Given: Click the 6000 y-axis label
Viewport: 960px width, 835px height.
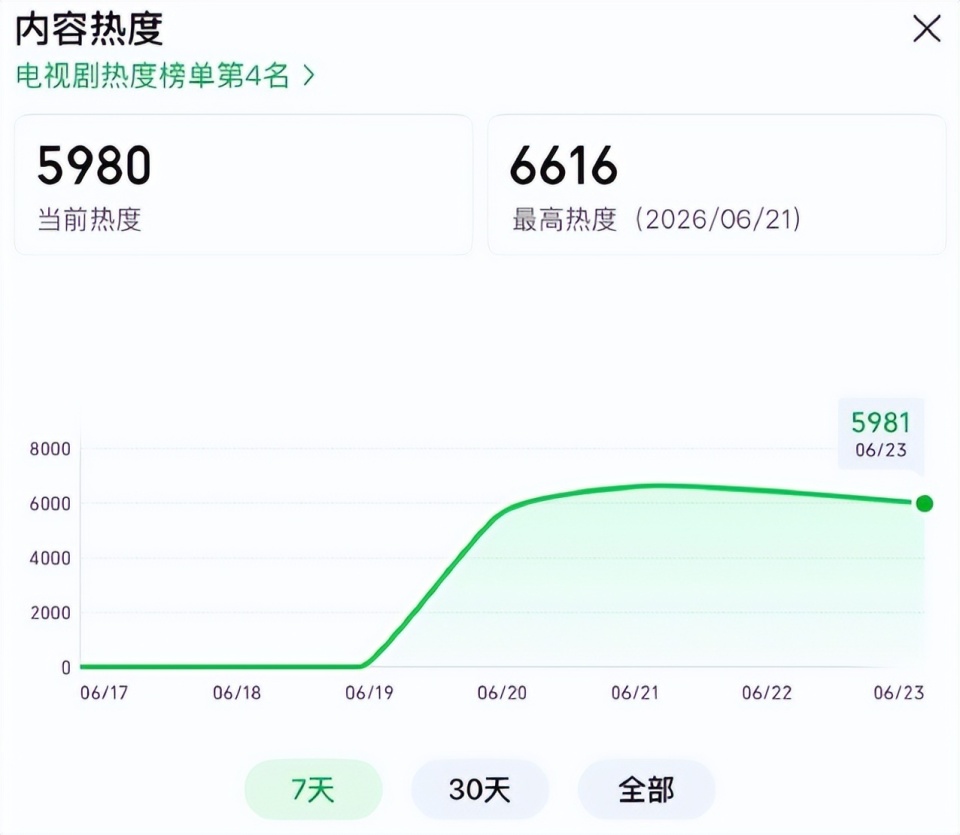Looking at the screenshot, I should click(50, 504).
